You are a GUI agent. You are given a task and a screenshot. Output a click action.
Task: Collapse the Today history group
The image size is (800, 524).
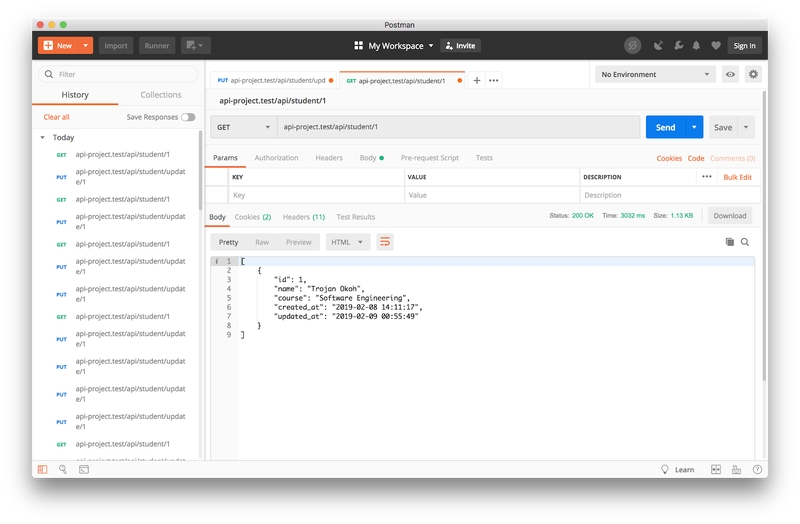[x=43, y=138]
